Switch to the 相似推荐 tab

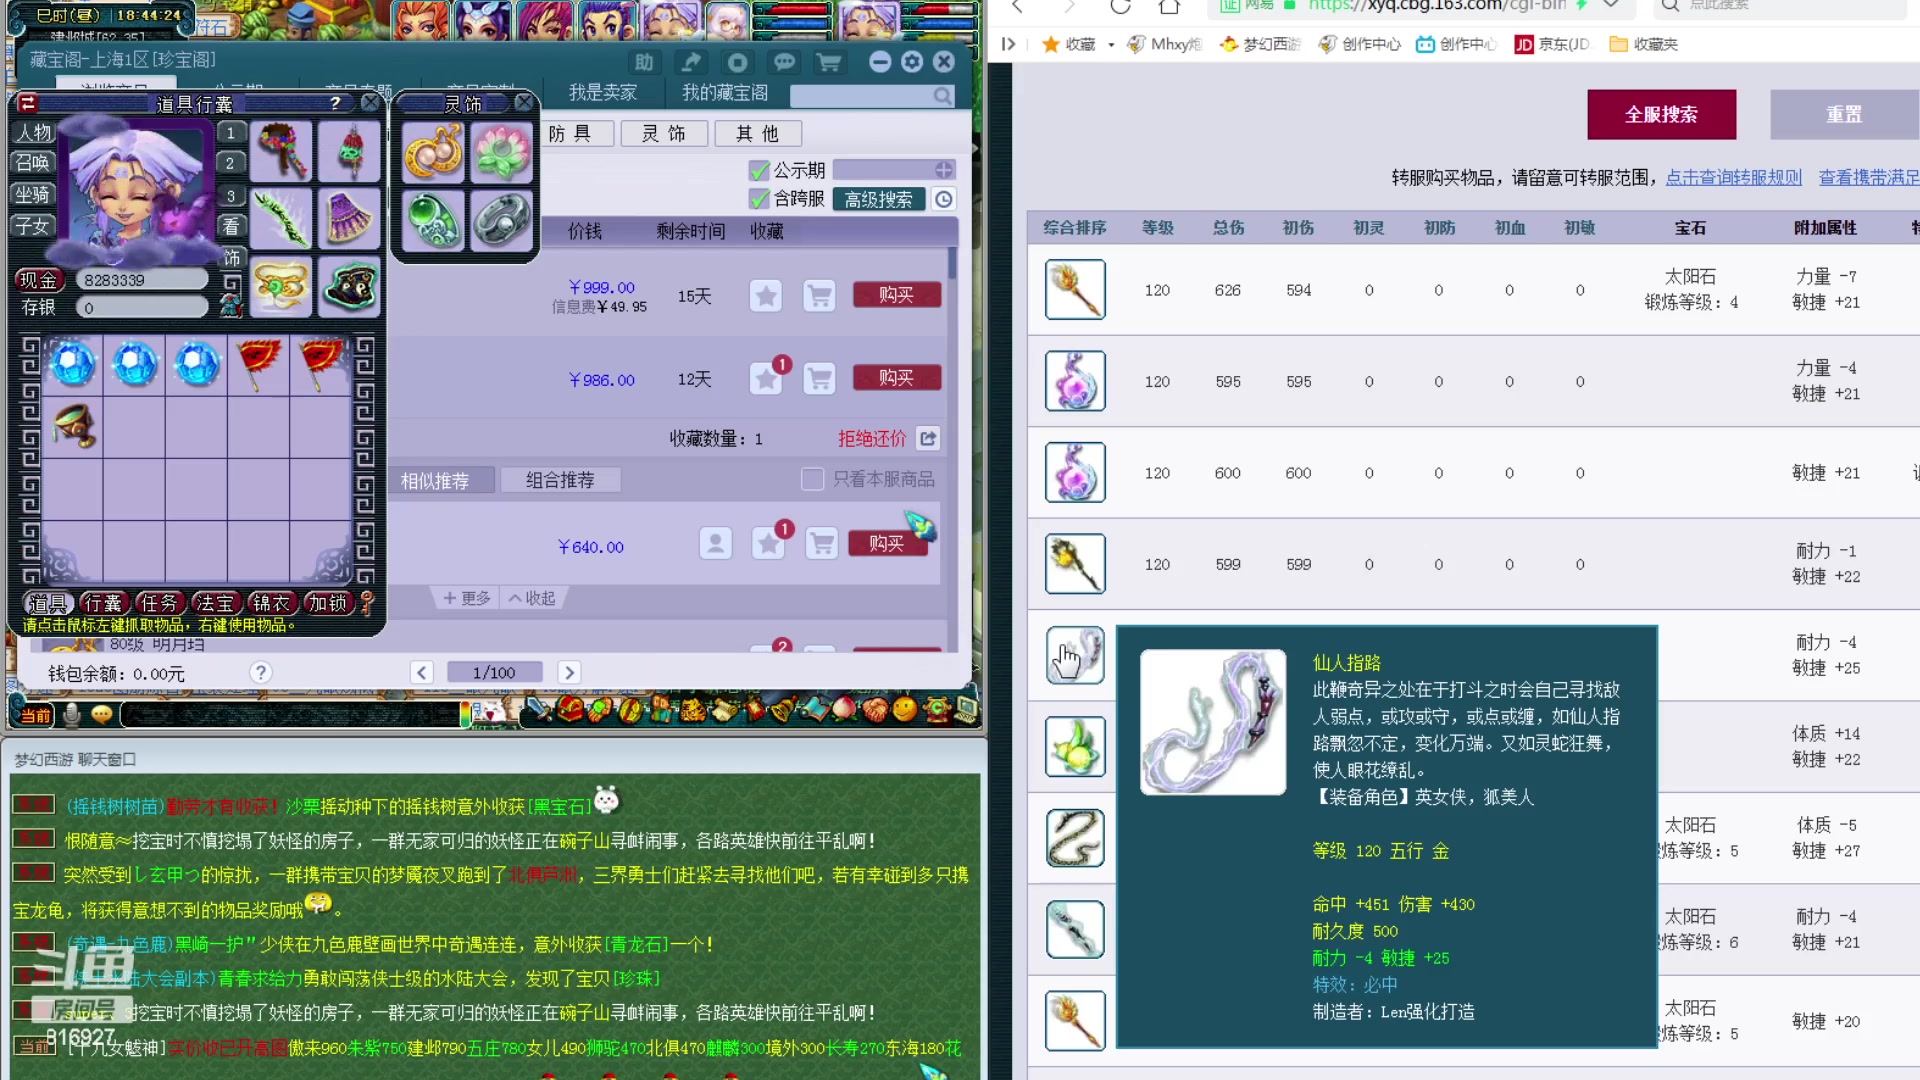[434, 481]
